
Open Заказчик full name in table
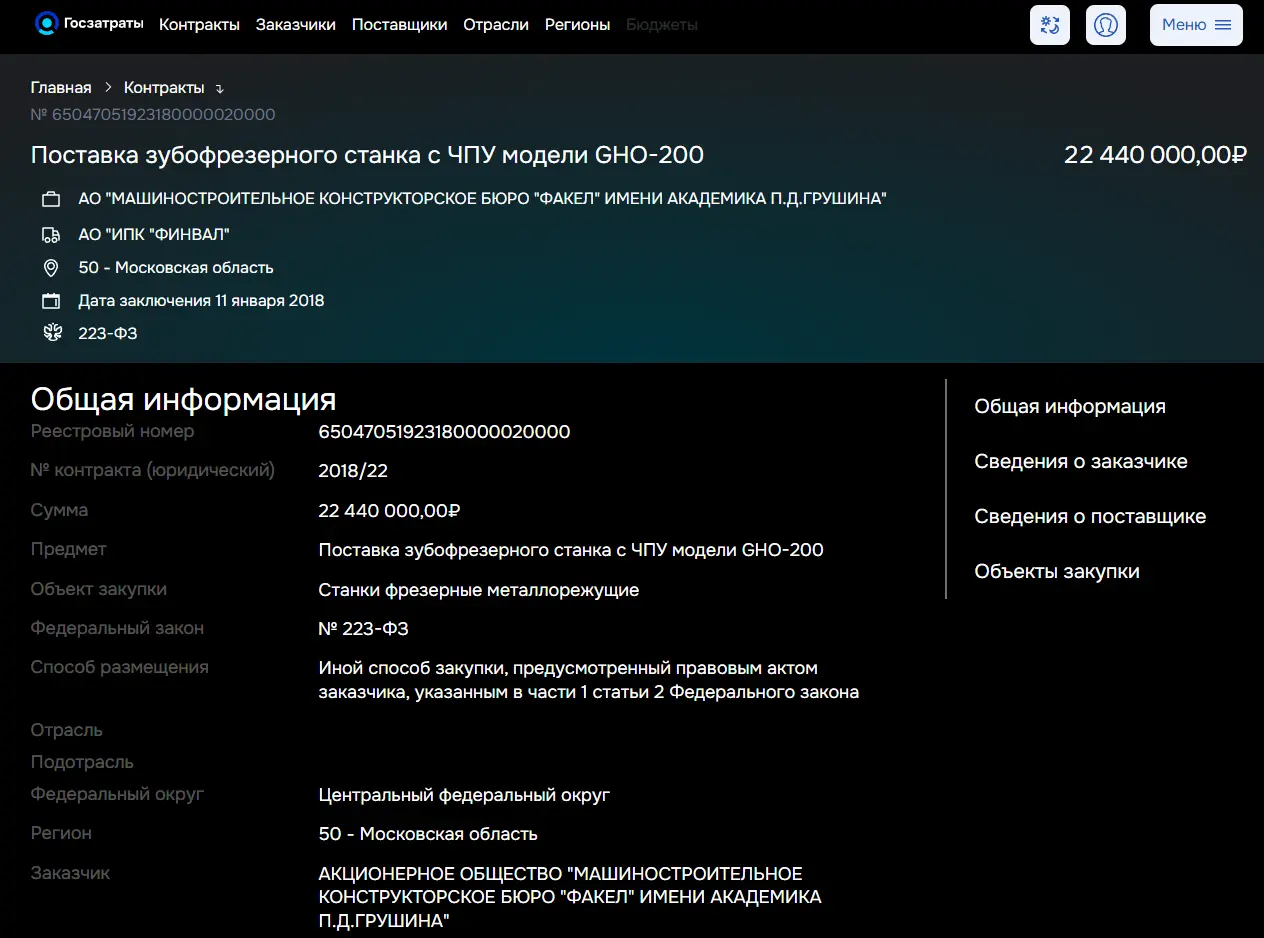[570, 897]
